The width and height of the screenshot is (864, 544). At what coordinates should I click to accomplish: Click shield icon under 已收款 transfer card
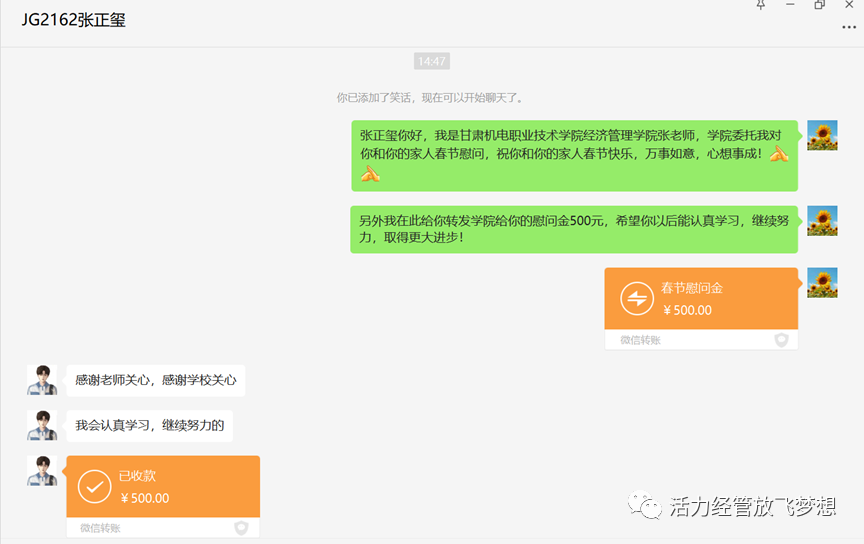point(241,528)
